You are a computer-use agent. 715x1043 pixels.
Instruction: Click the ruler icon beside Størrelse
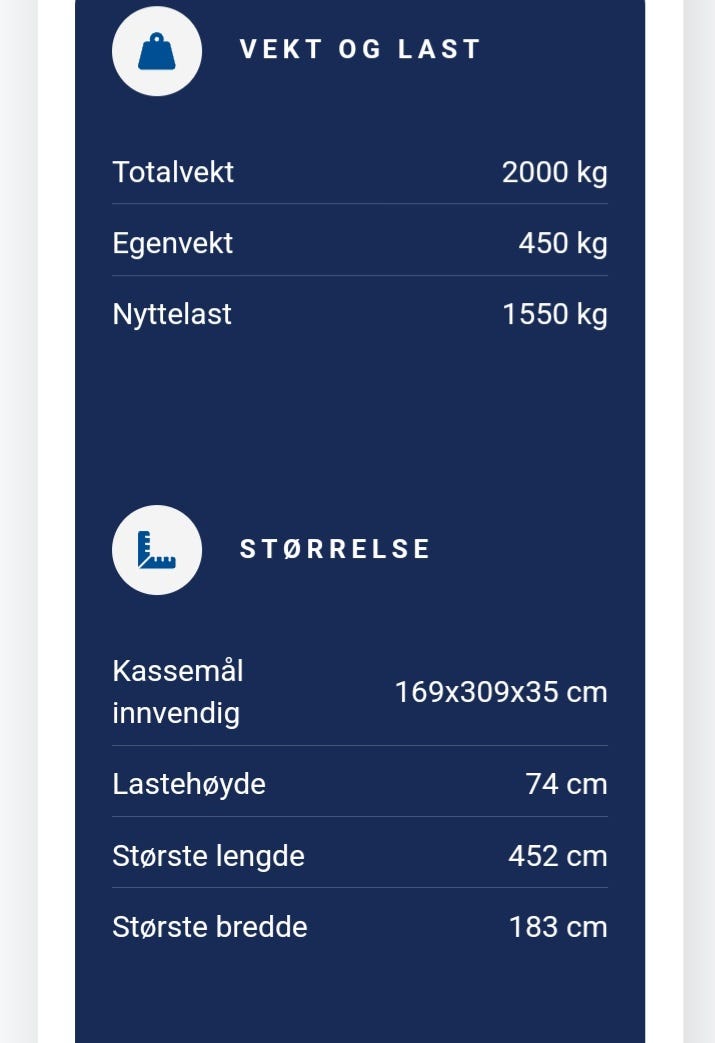157,549
